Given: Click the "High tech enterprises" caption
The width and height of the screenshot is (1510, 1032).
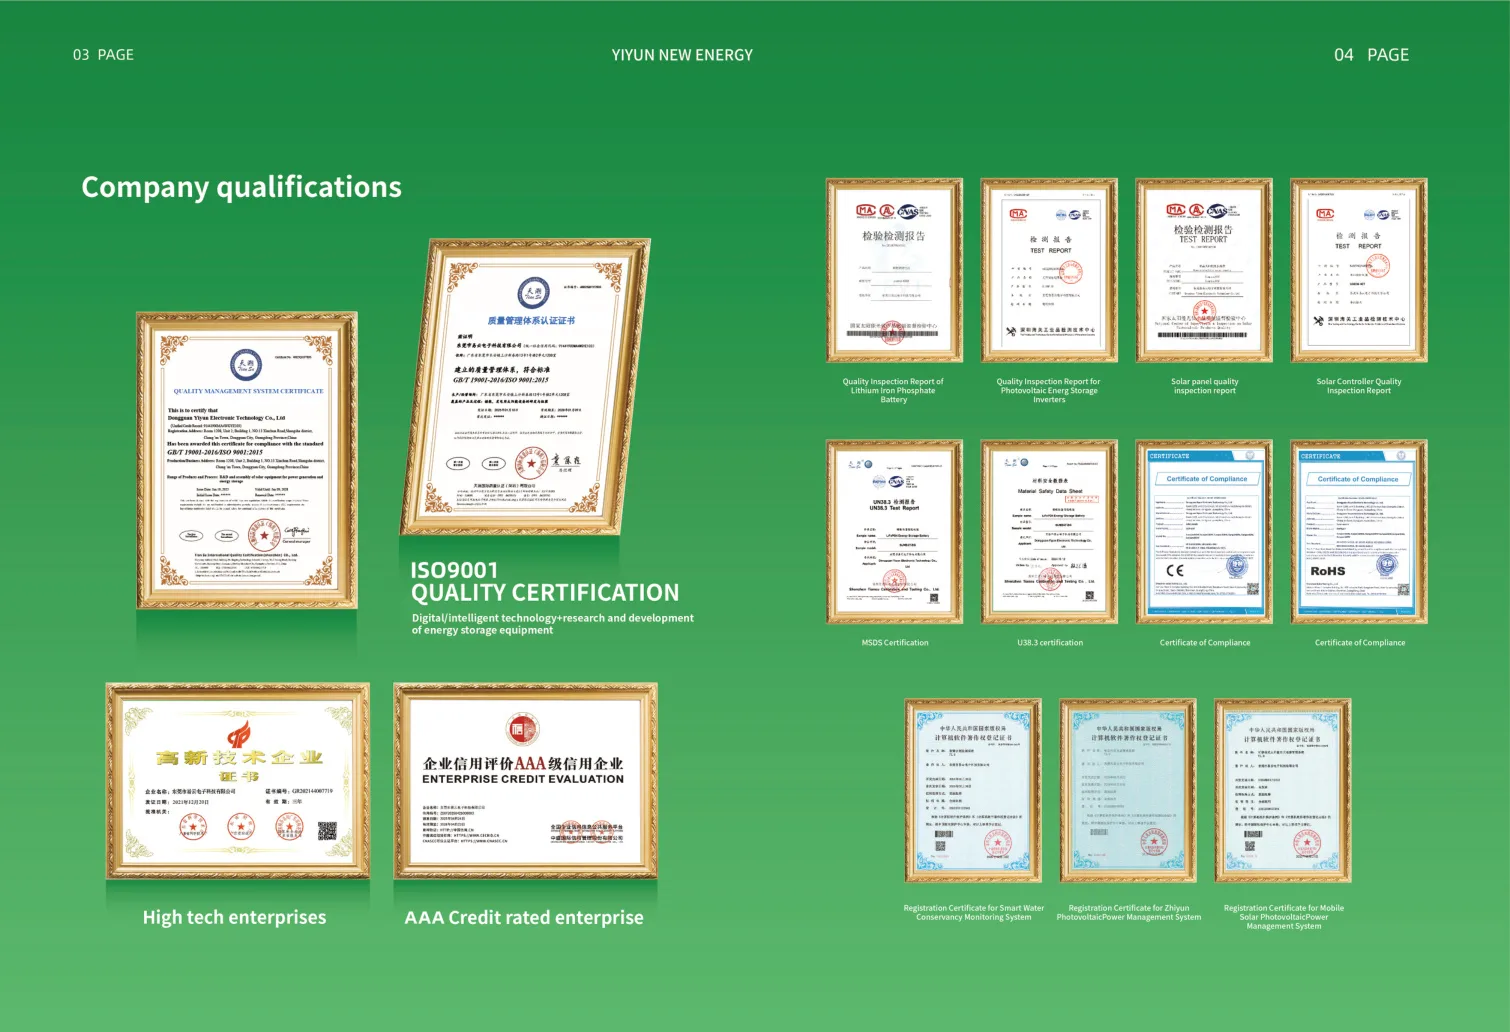Looking at the screenshot, I should (x=234, y=917).
